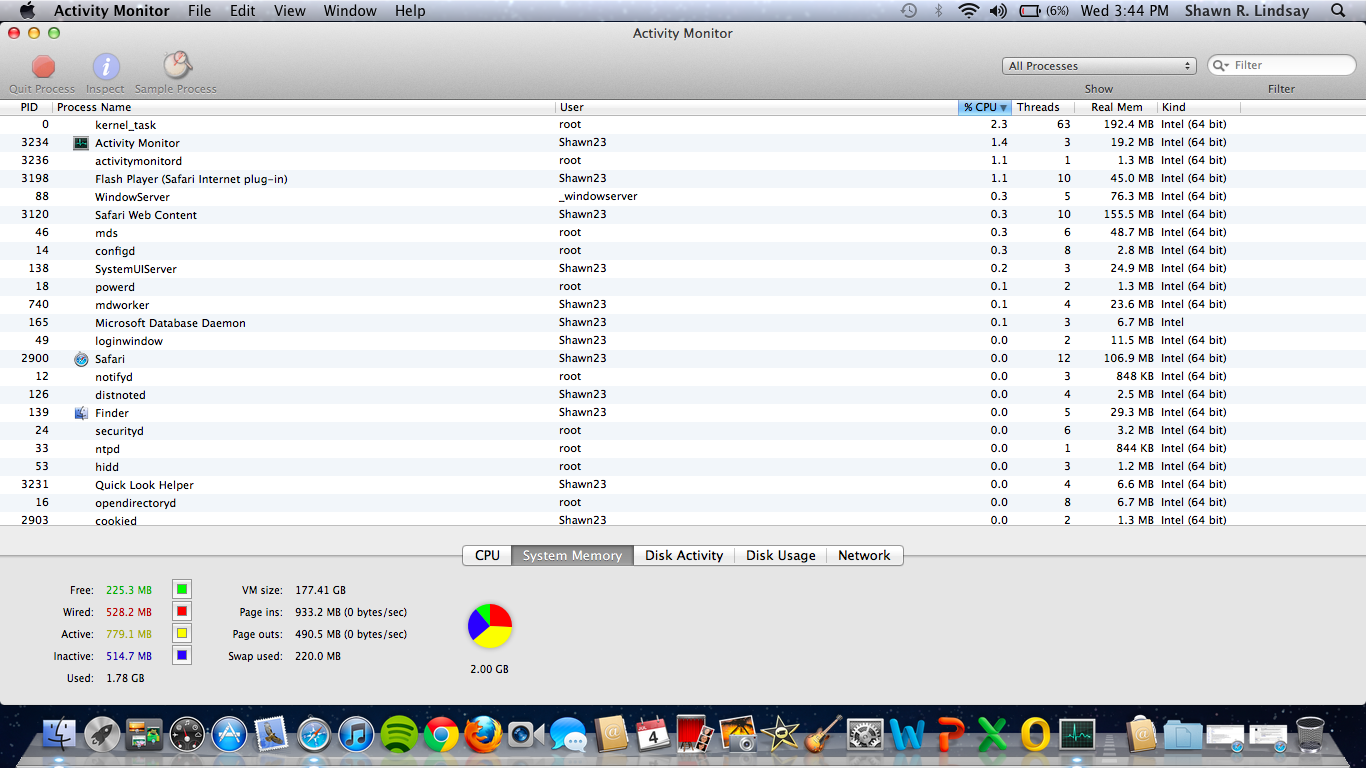Launch Microsoft Word from the Dock
Image resolution: width=1366 pixels, height=768 pixels.
point(907,735)
